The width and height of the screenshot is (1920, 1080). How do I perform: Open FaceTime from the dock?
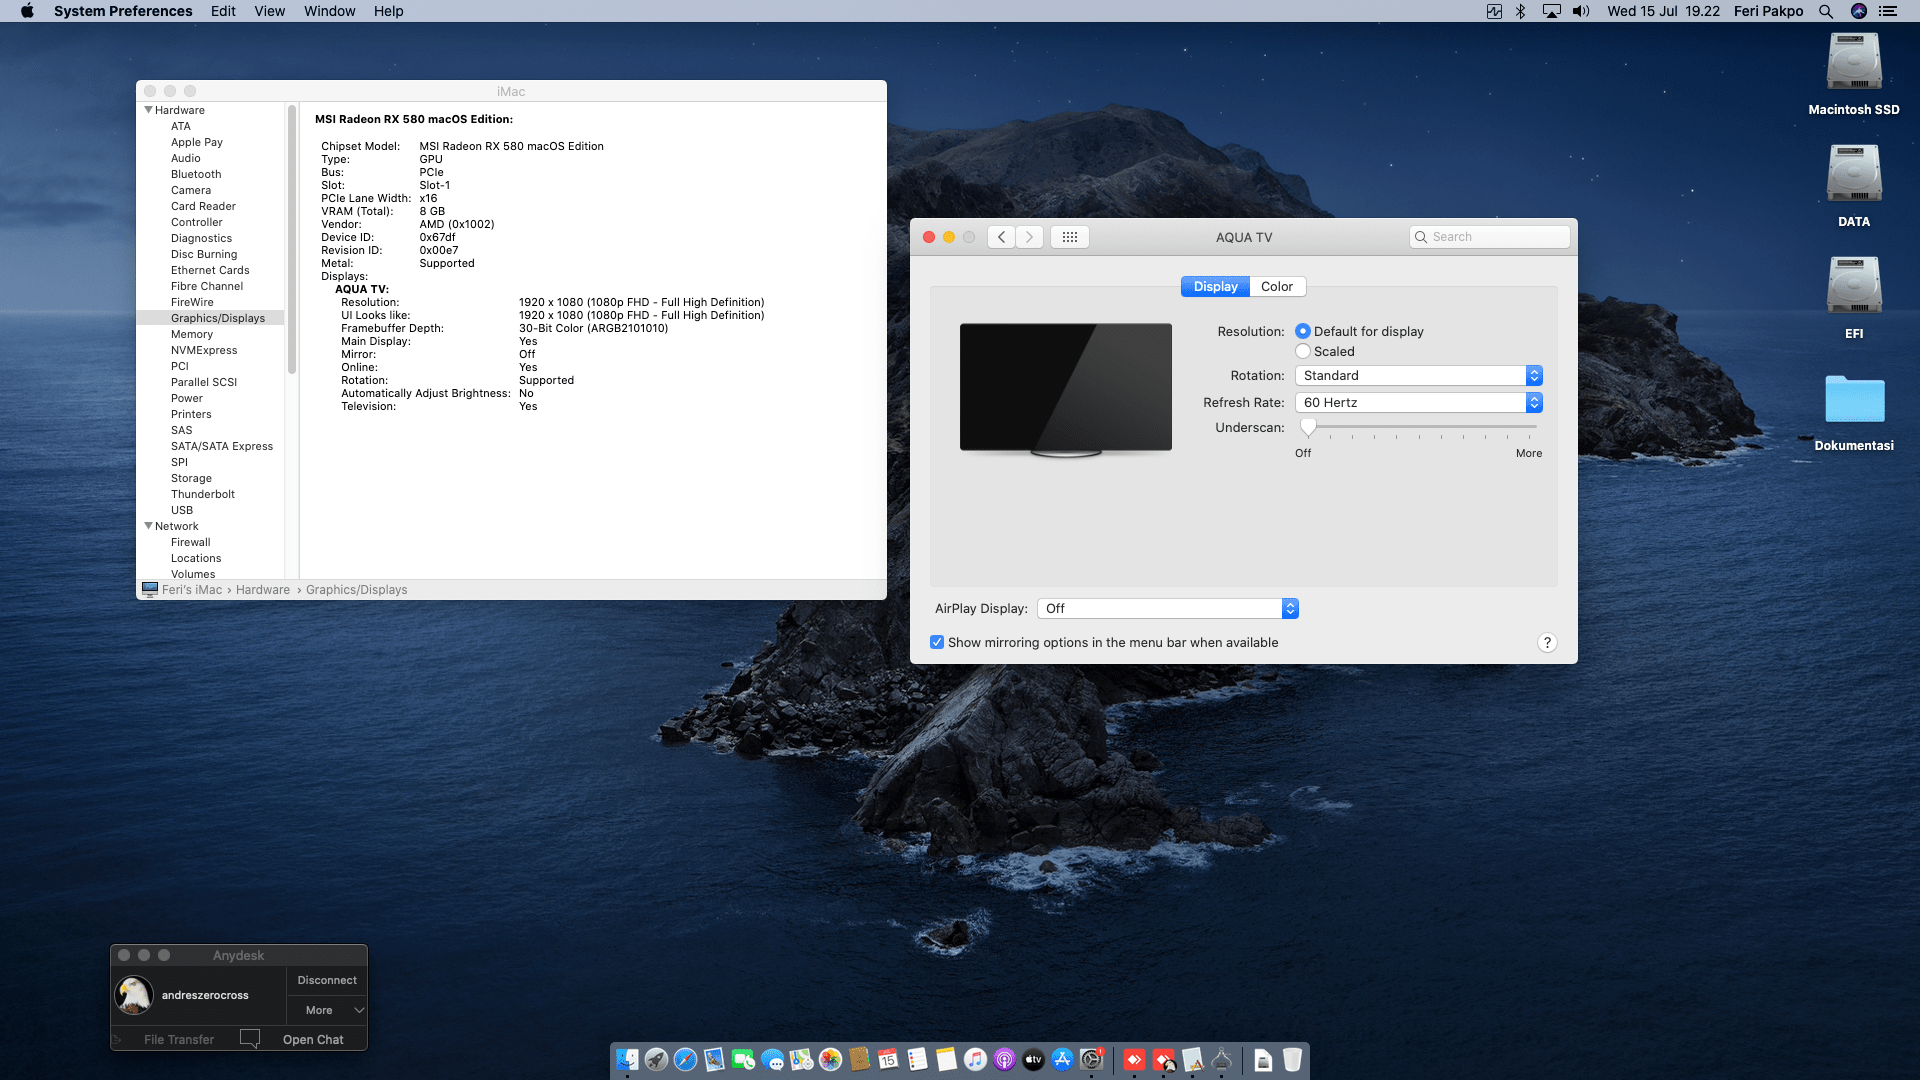pos(743,1060)
